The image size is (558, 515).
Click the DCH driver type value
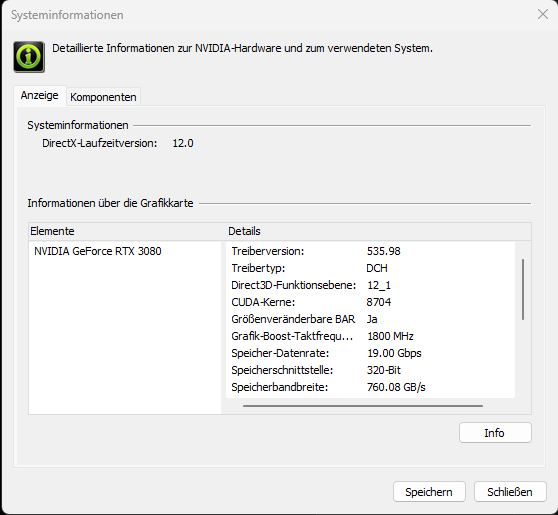click(377, 268)
